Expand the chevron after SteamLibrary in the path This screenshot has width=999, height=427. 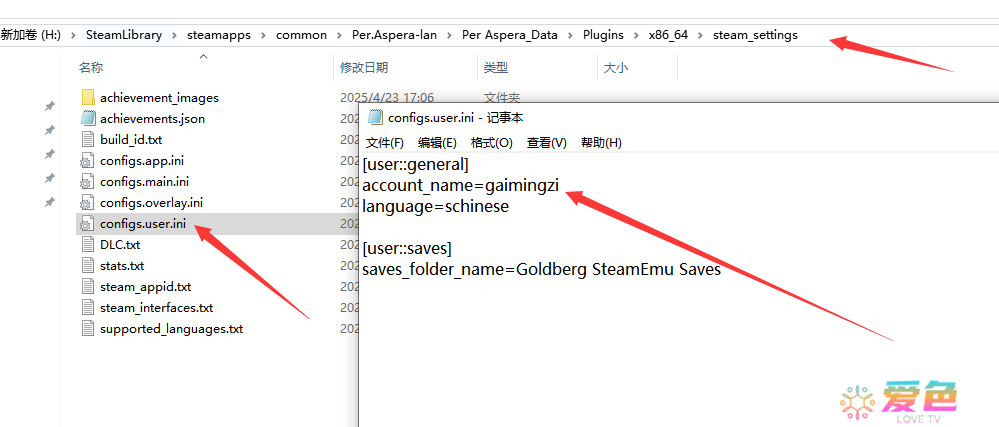pyautogui.click(x=175, y=35)
